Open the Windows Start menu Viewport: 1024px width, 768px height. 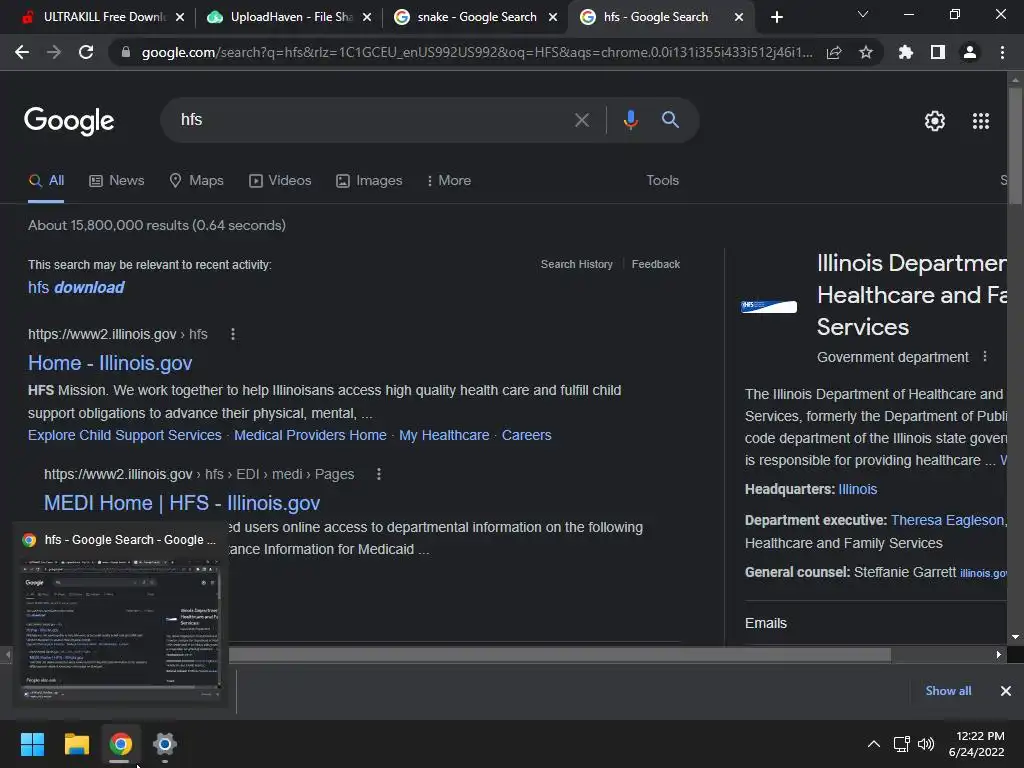tap(32, 744)
